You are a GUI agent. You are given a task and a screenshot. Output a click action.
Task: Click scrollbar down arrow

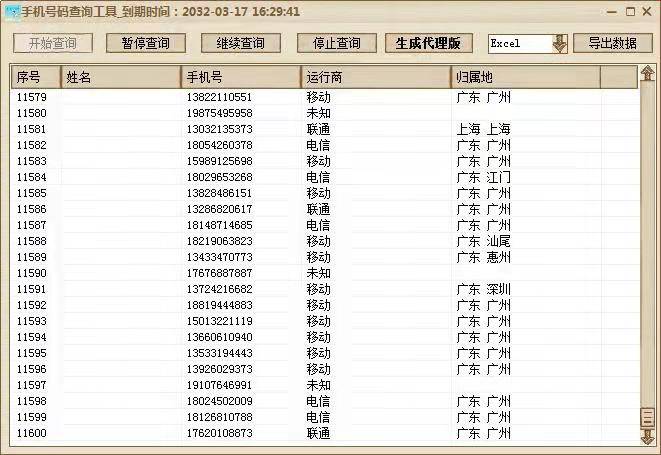tap(647, 436)
